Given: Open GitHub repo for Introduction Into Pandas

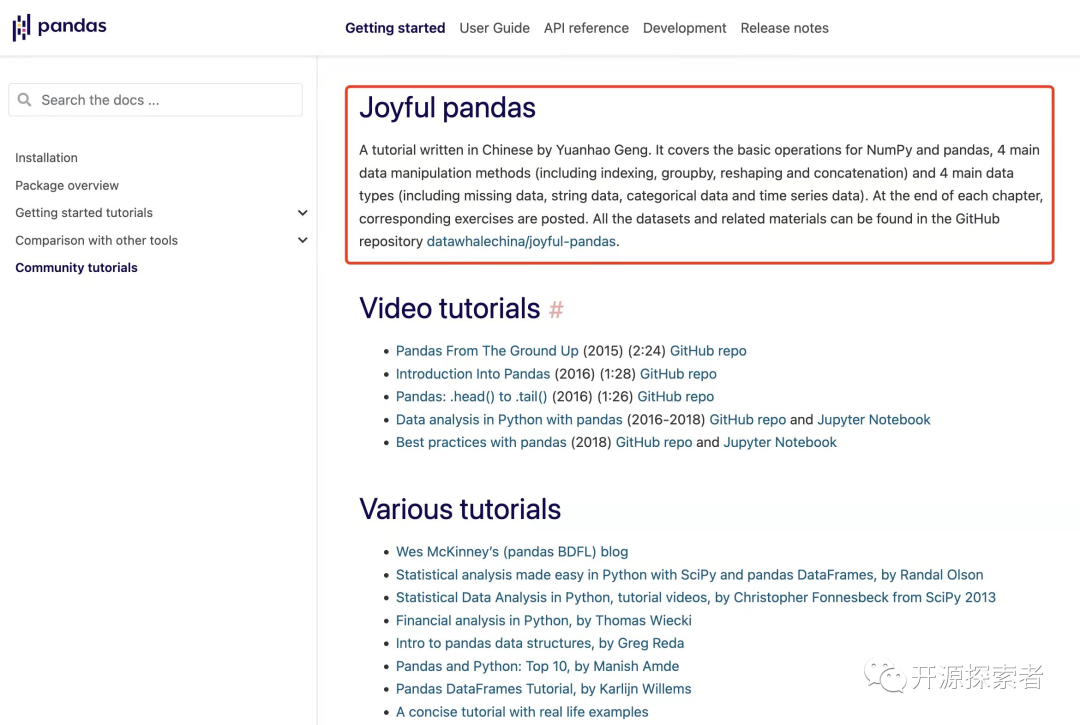Looking at the screenshot, I should 678,374.
